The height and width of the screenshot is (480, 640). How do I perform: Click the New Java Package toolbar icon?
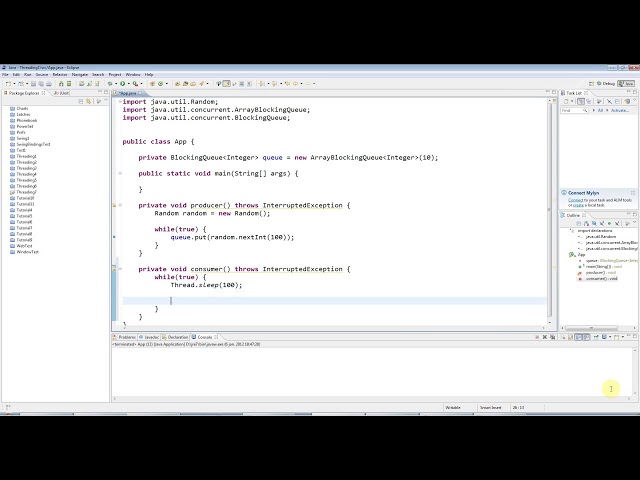point(152,84)
